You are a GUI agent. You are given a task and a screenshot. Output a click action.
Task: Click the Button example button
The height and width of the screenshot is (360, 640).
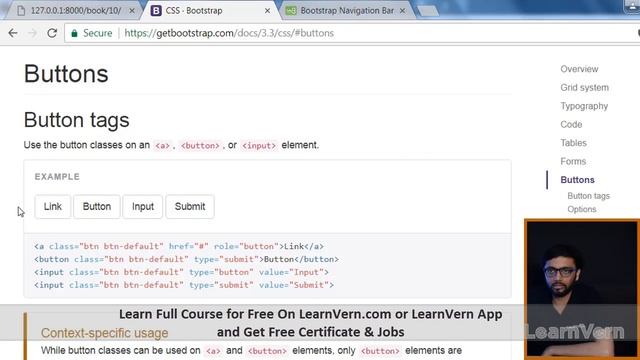(97, 207)
